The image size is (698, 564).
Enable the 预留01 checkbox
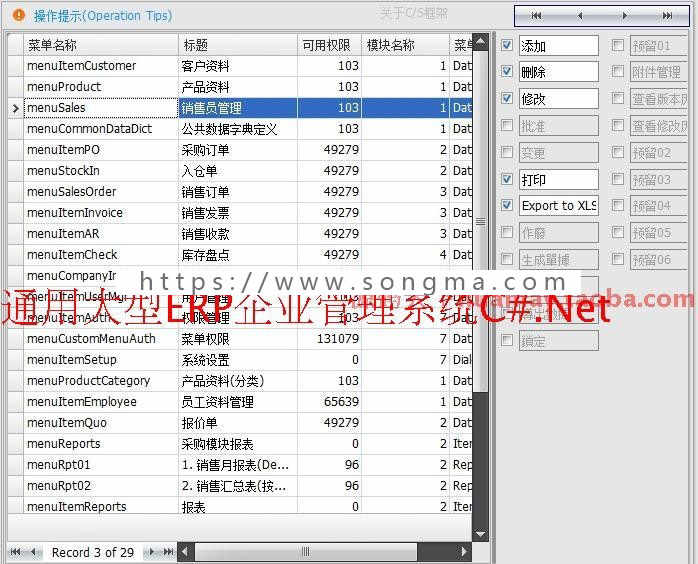click(x=617, y=45)
